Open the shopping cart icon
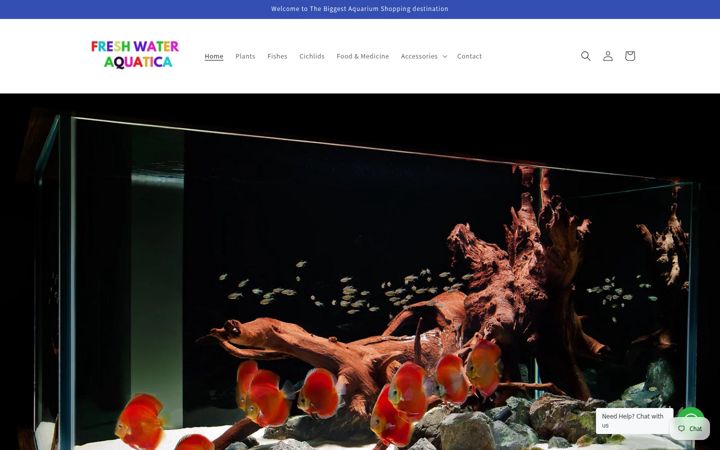Screen dimensions: 720x450 tap(630, 56)
